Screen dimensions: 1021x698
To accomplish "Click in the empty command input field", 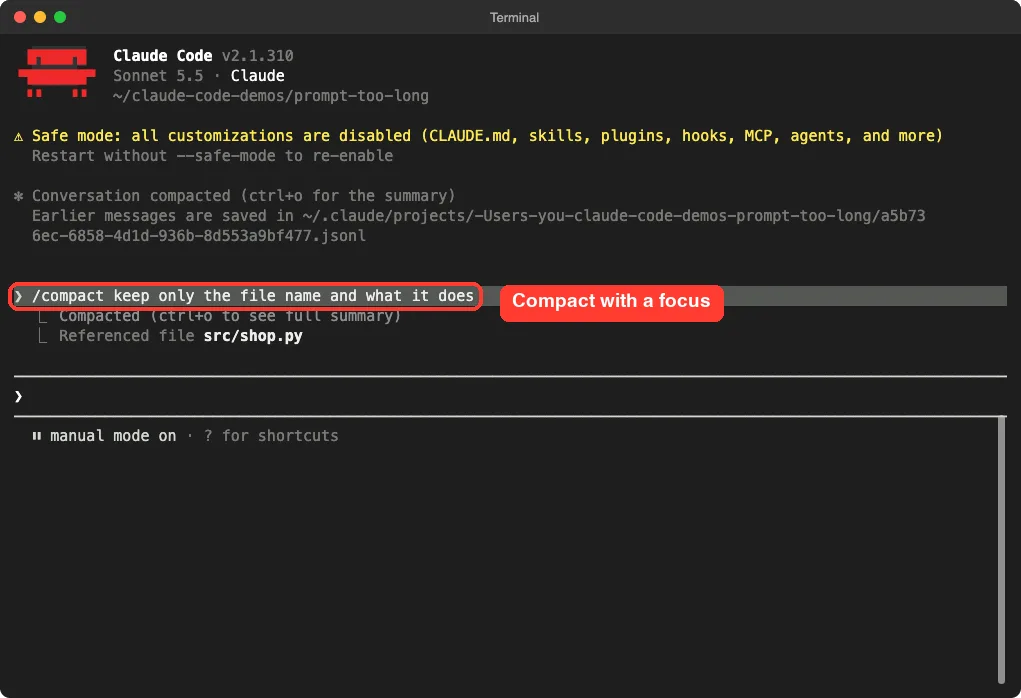I will coord(510,396).
